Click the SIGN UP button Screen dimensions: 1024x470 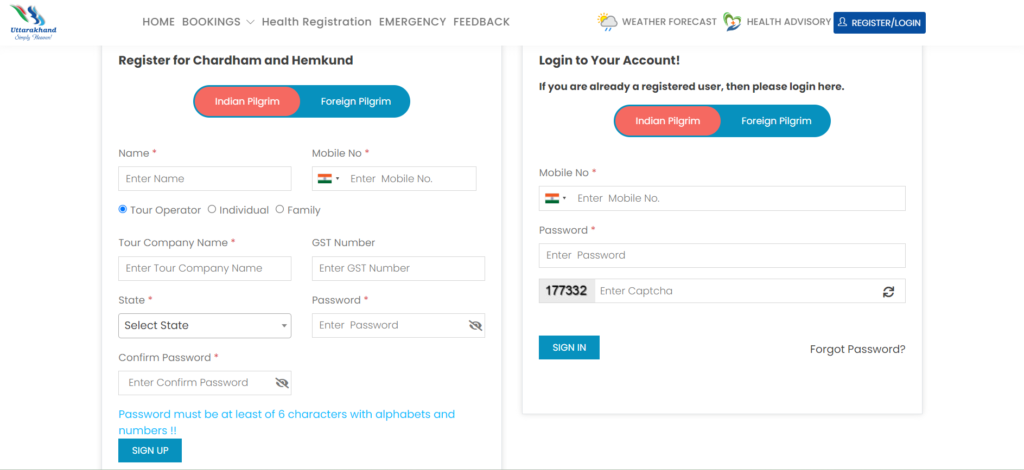150,450
